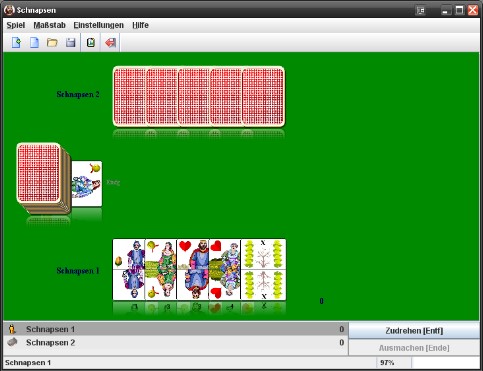Click the Schnapsen 1 status bar text
483x371 pixels.
click(28, 362)
